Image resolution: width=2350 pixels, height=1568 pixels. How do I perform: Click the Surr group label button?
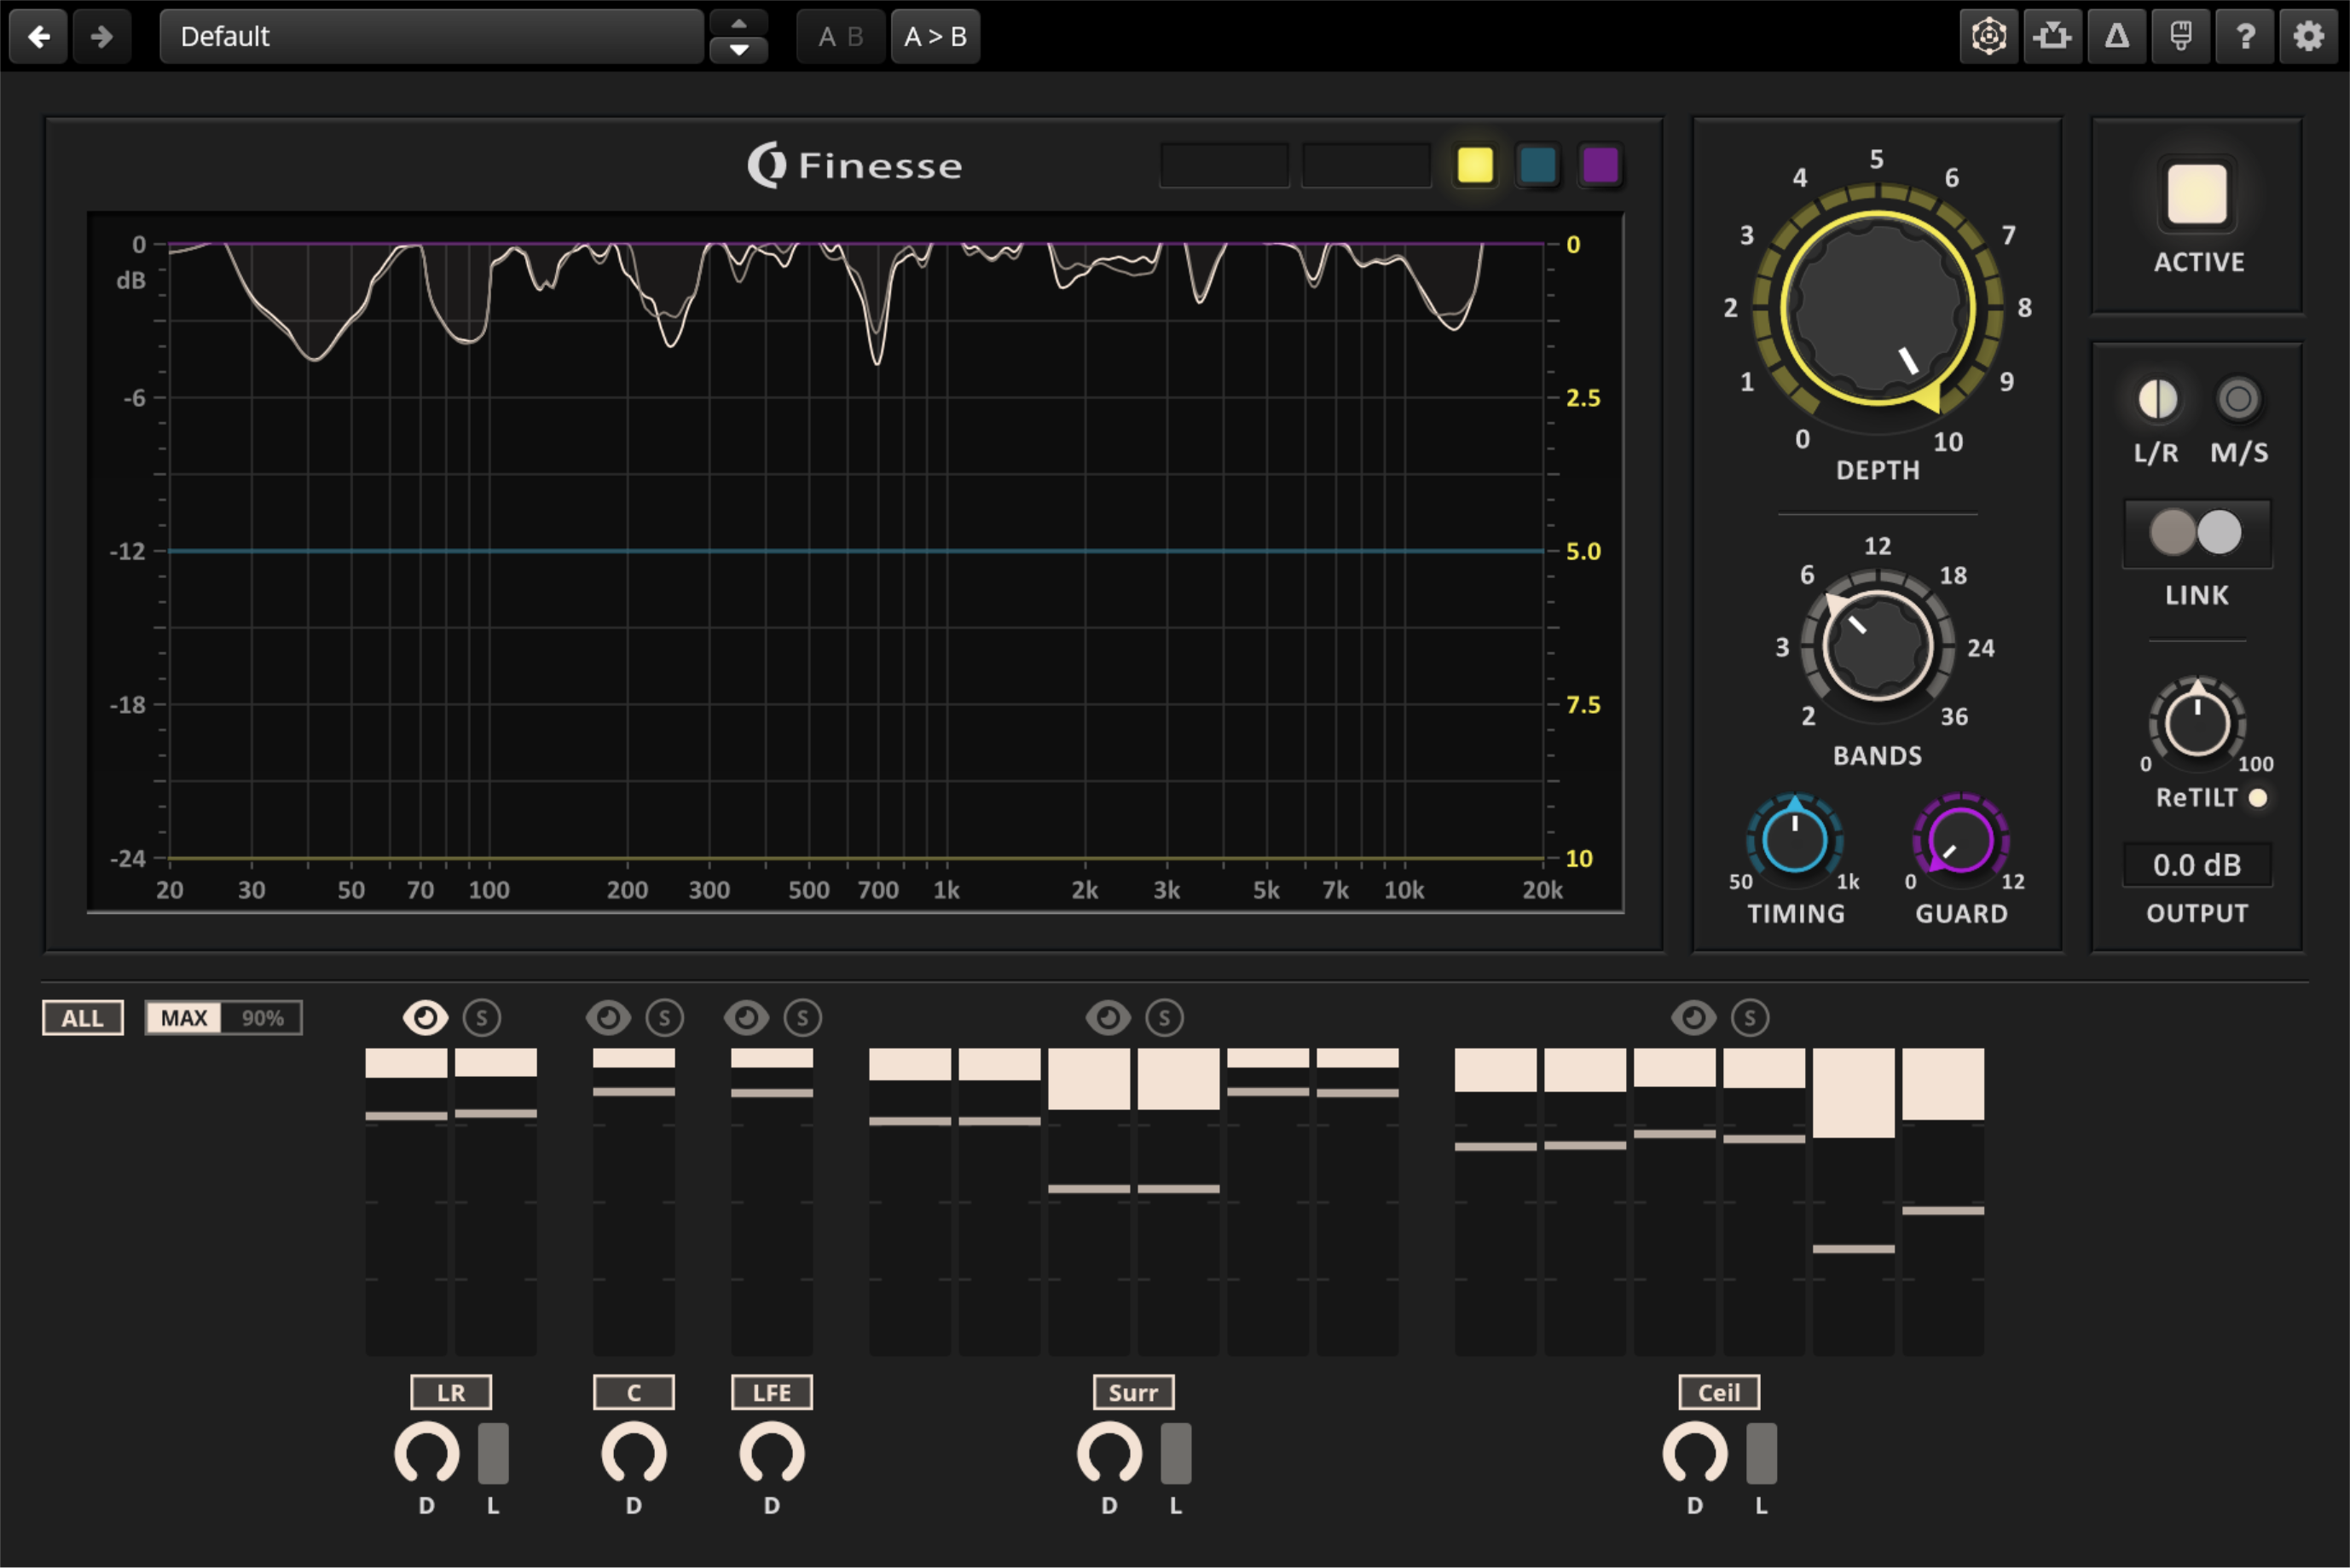[1134, 1392]
